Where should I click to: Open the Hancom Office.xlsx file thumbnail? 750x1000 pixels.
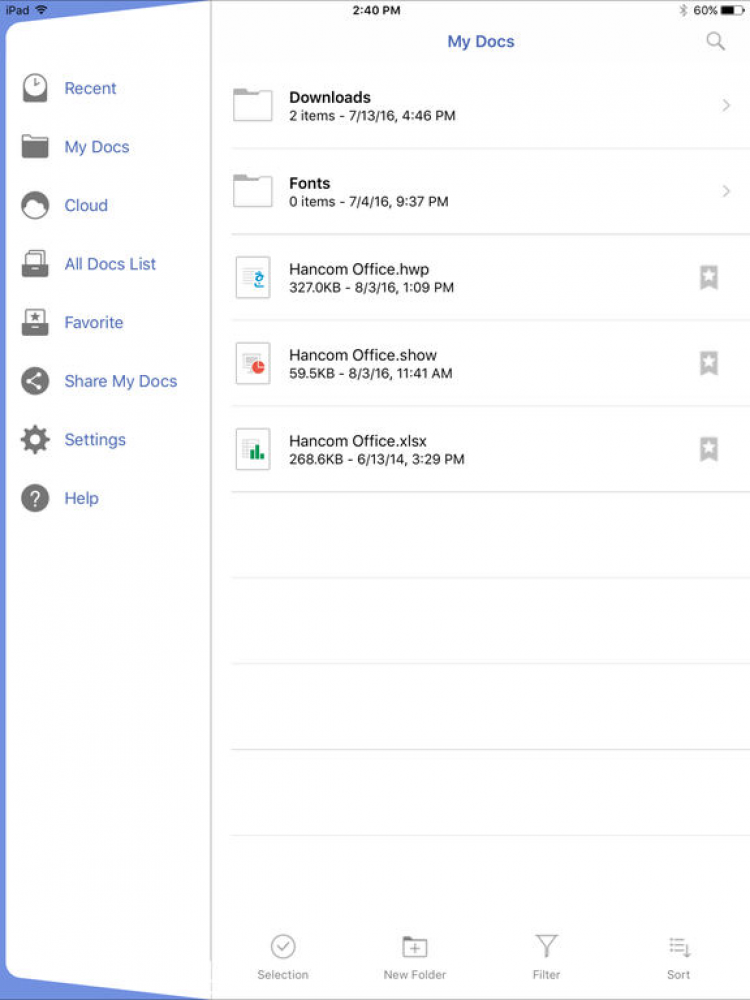pos(253,449)
